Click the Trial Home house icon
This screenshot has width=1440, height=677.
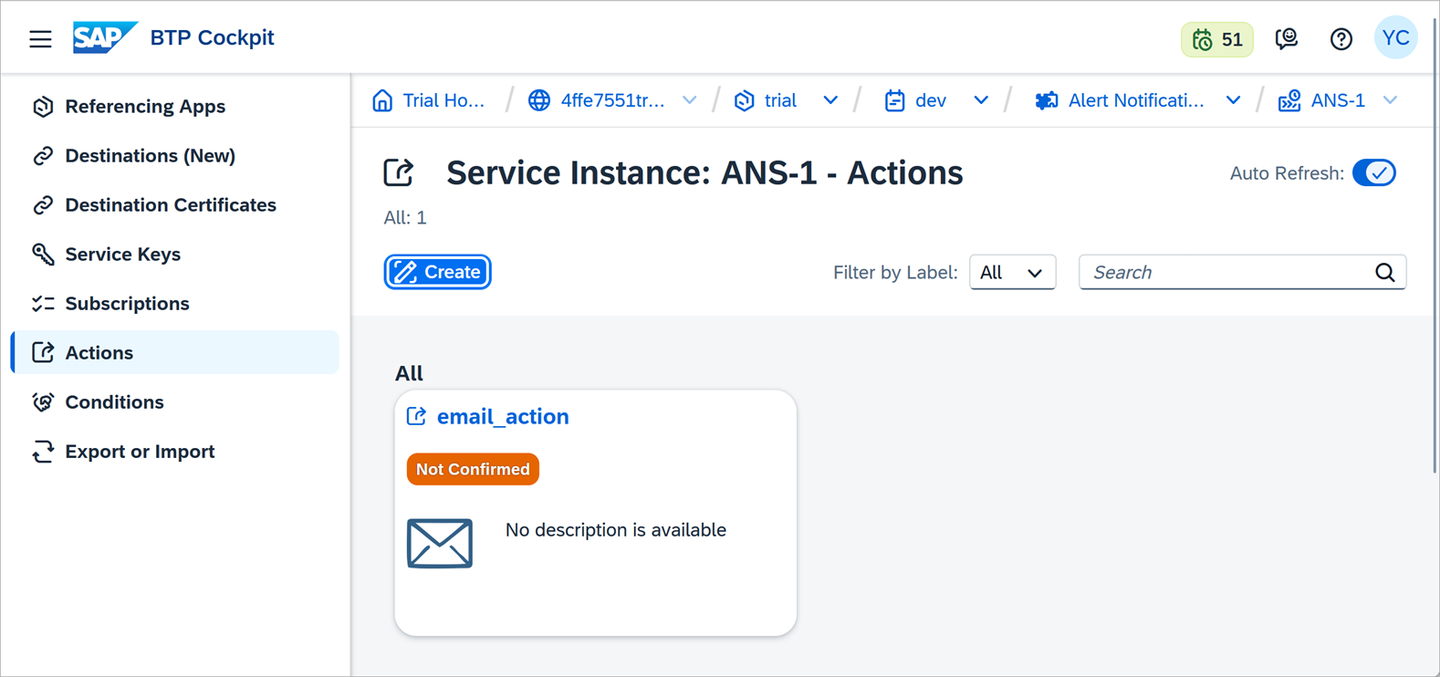pos(382,100)
